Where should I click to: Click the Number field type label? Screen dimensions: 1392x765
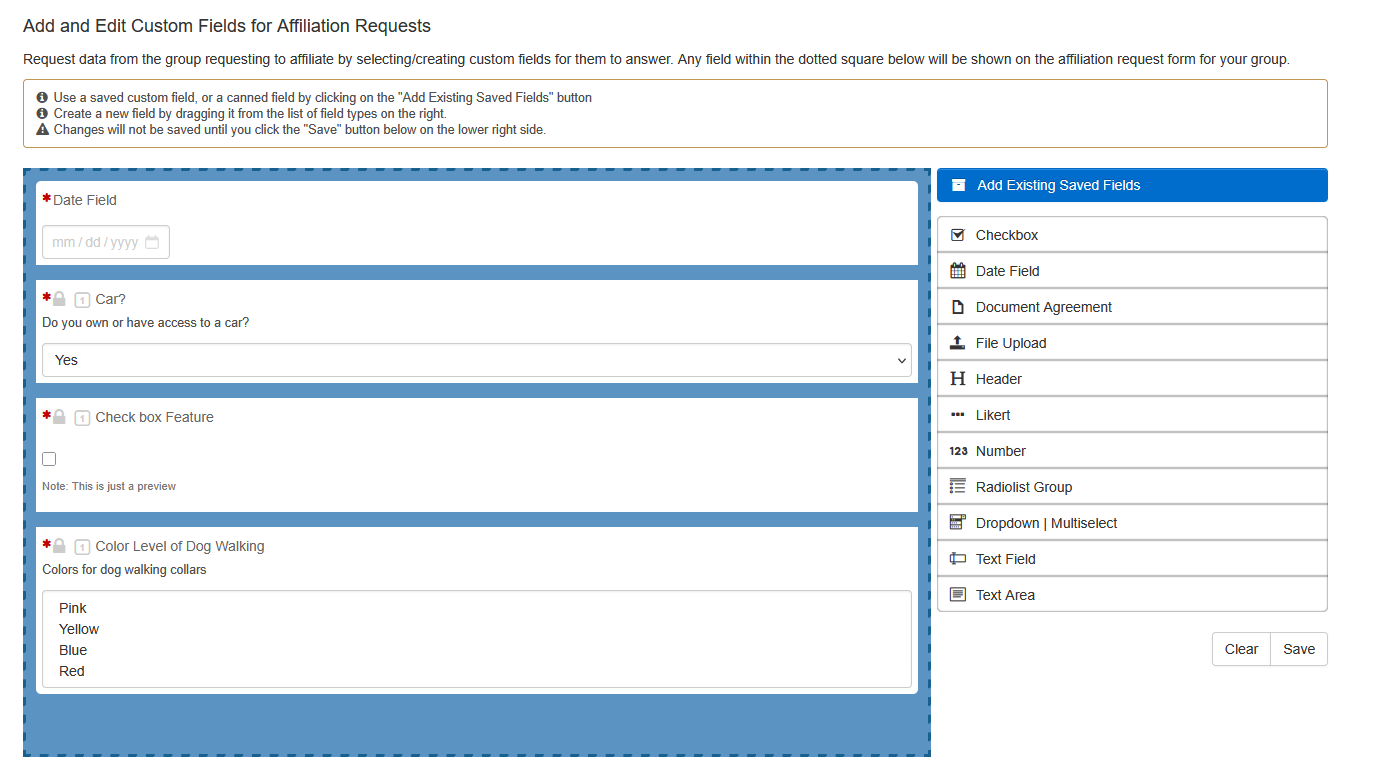pyautogui.click(x=1001, y=451)
